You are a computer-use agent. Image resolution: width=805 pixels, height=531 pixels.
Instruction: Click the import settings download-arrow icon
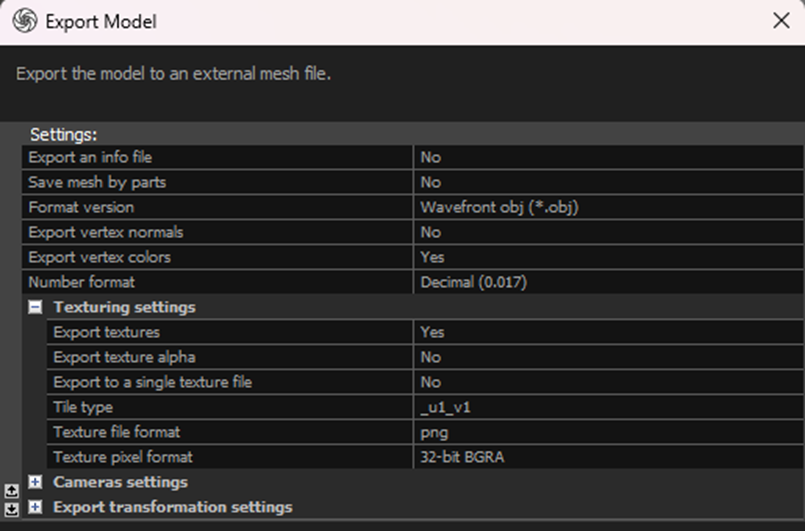tap(11, 508)
